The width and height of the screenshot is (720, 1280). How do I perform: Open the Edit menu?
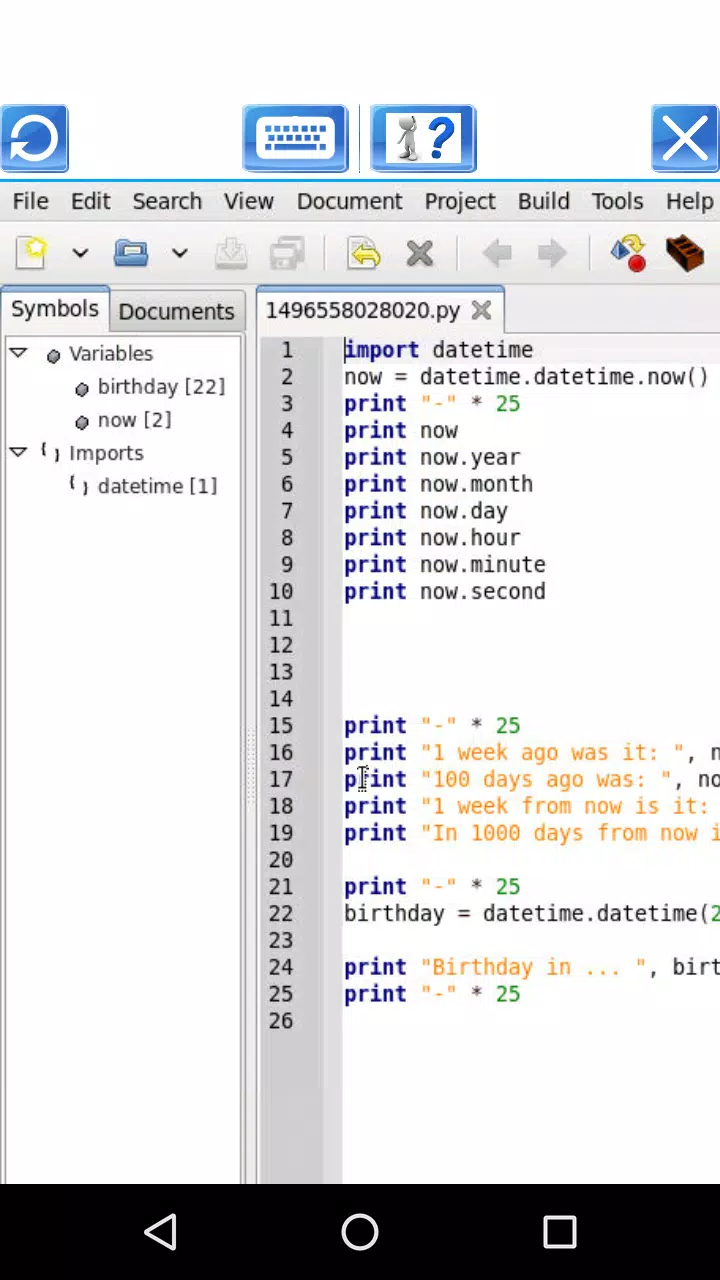click(90, 201)
